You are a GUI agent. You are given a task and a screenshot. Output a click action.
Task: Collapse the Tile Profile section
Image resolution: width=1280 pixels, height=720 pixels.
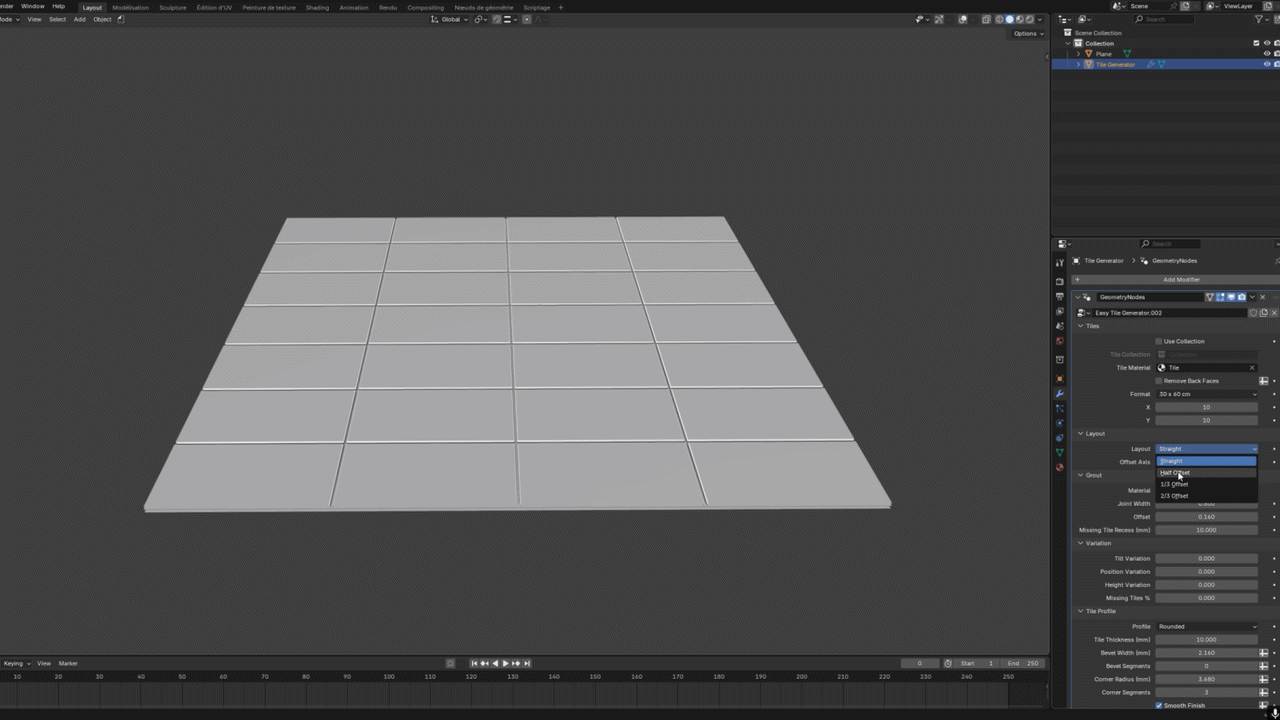pyautogui.click(x=1081, y=611)
